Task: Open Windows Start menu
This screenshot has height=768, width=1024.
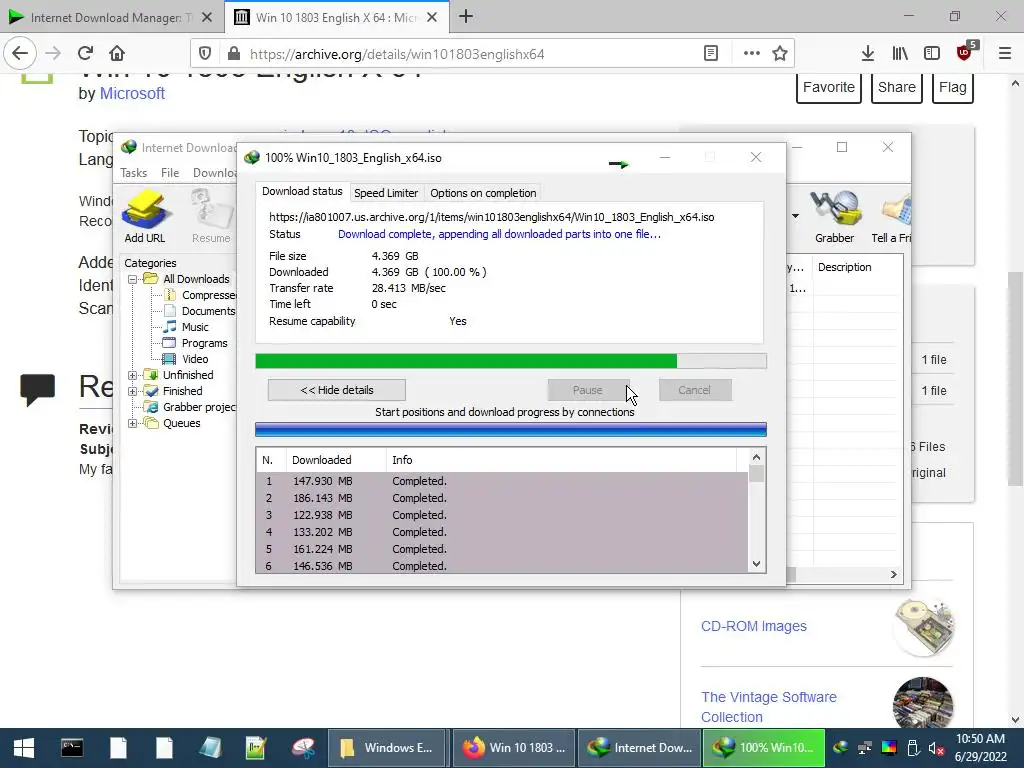Action: 24,748
